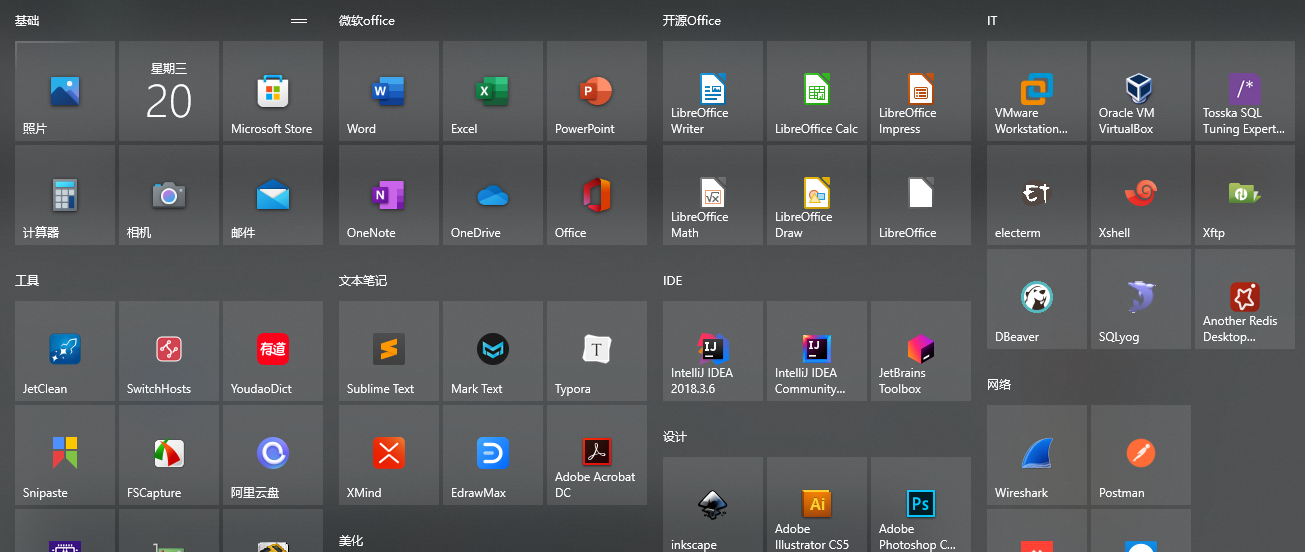The width and height of the screenshot is (1305, 552).
Task: Open Postman tile
Action: pyautogui.click(x=1141, y=455)
